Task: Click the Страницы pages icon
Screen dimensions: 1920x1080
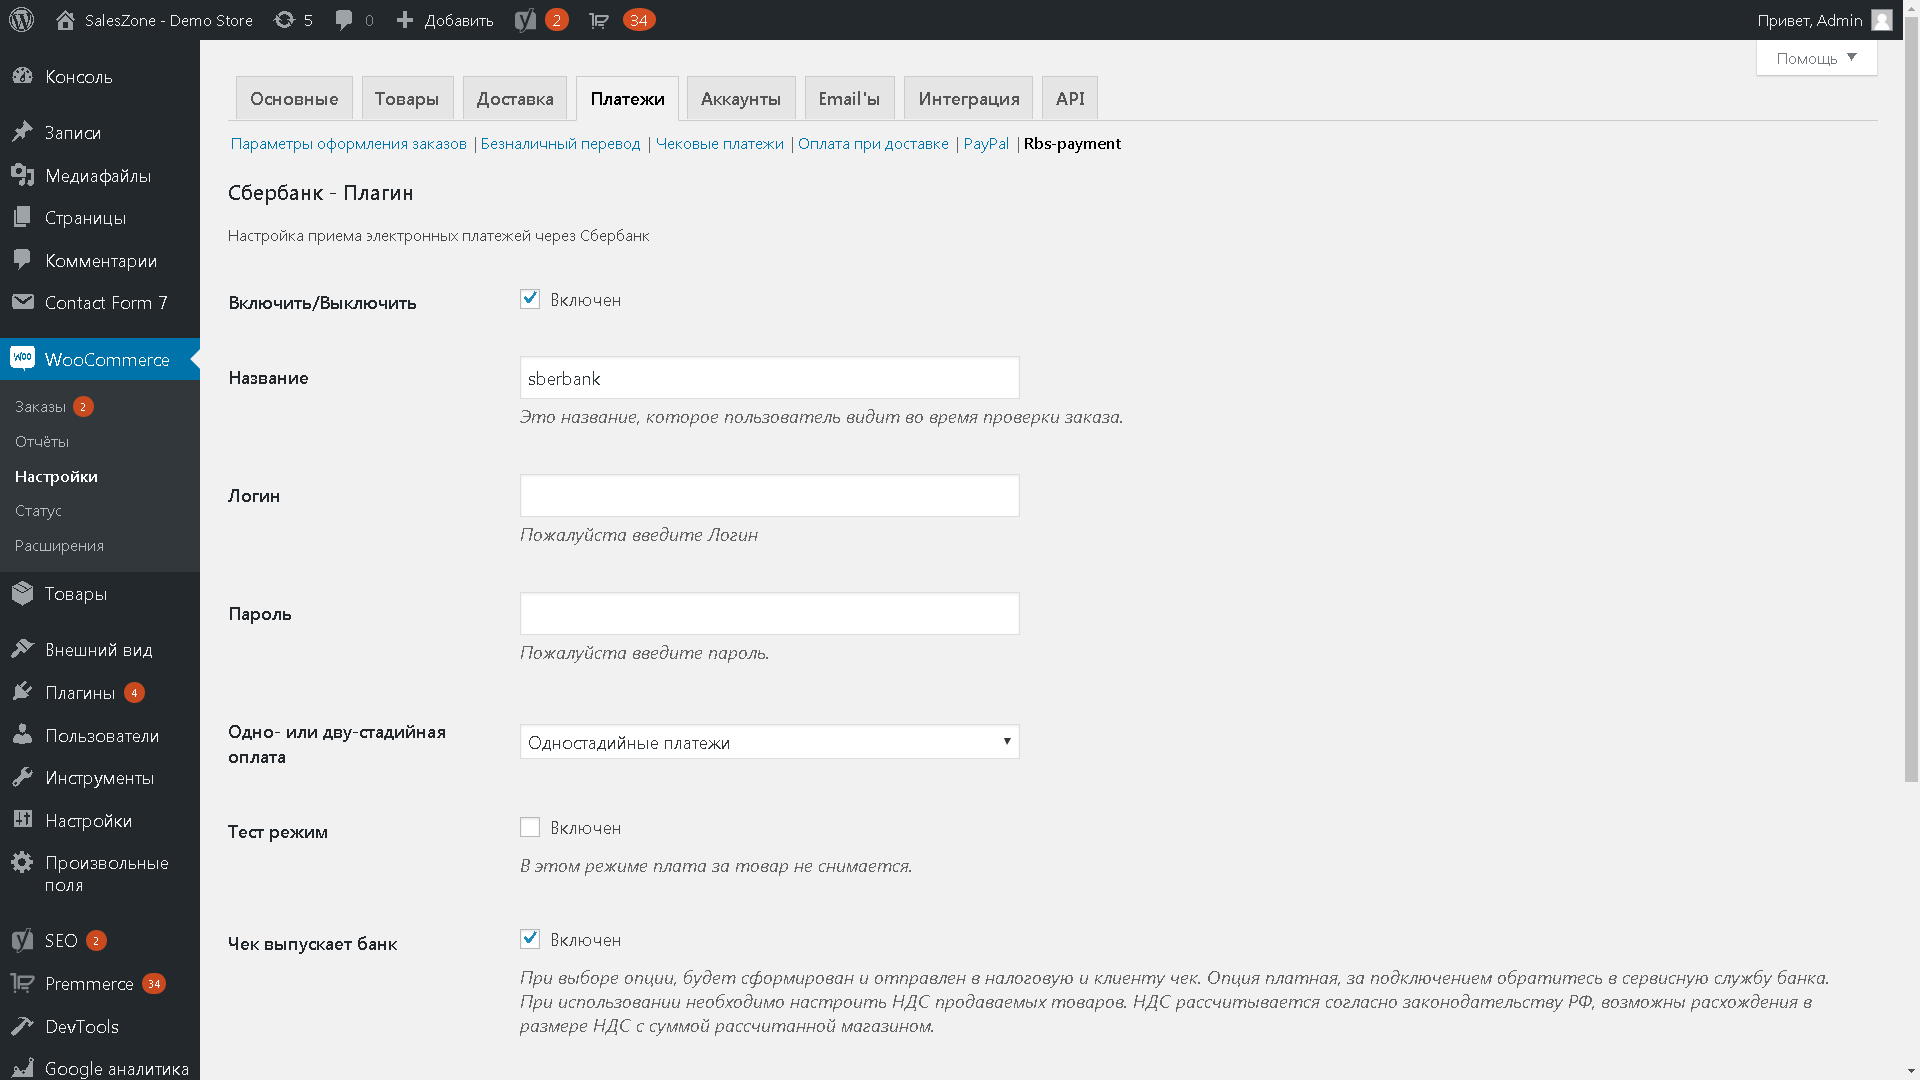Action: [x=22, y=217]
